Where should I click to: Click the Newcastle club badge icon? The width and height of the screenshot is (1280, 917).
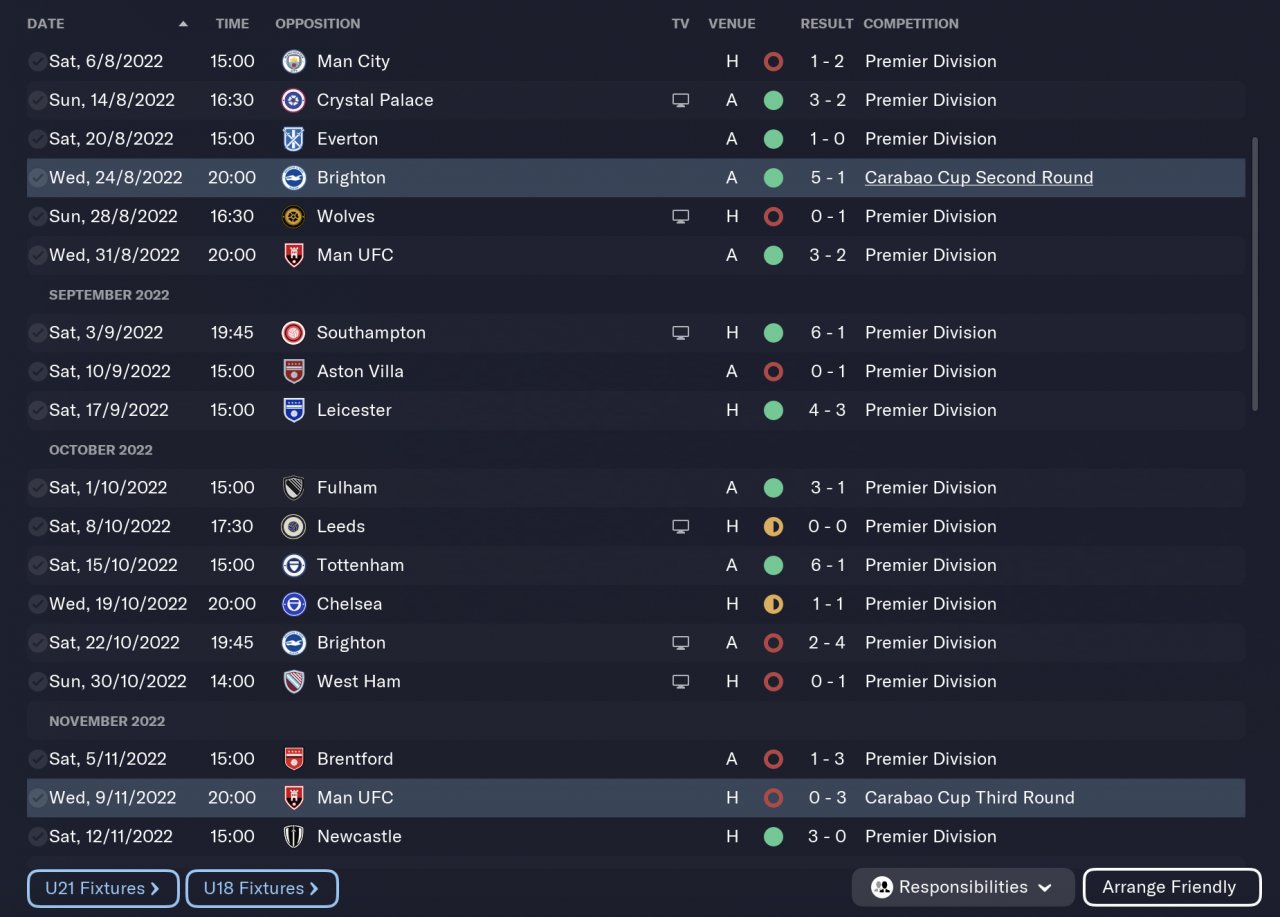(x=294, y=837)
